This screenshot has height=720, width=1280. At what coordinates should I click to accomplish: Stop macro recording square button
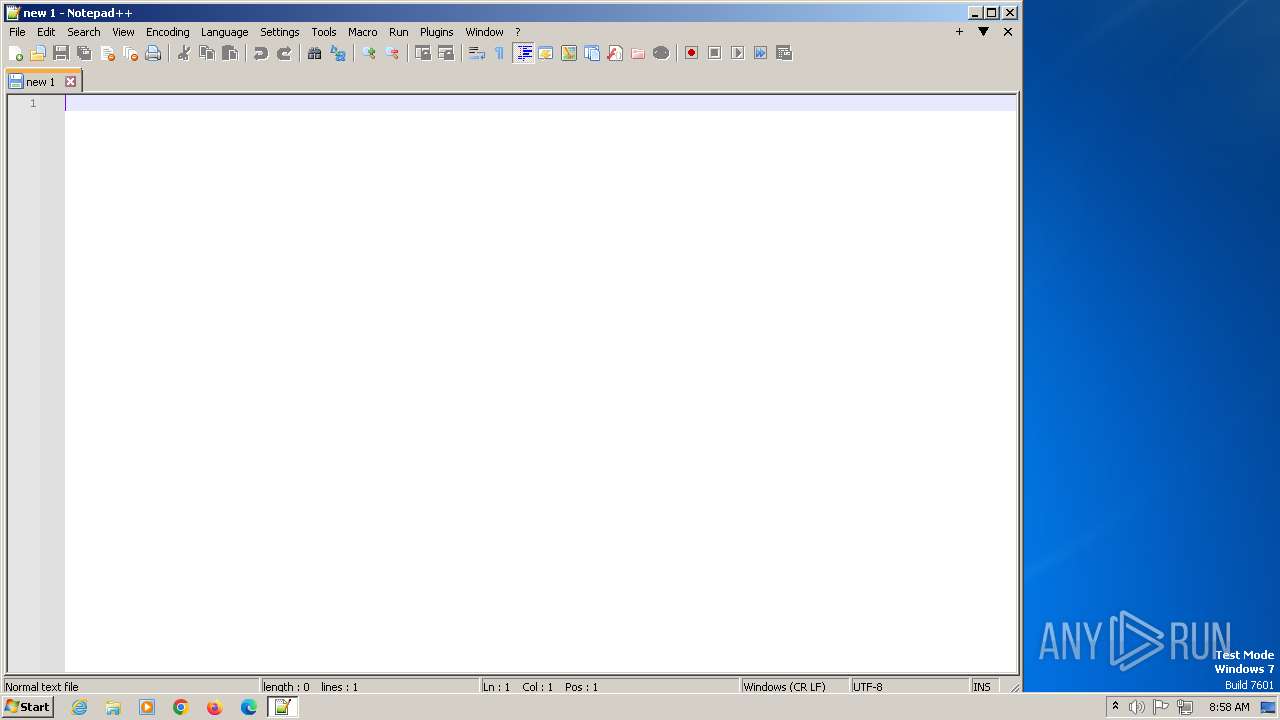[714, 53]
